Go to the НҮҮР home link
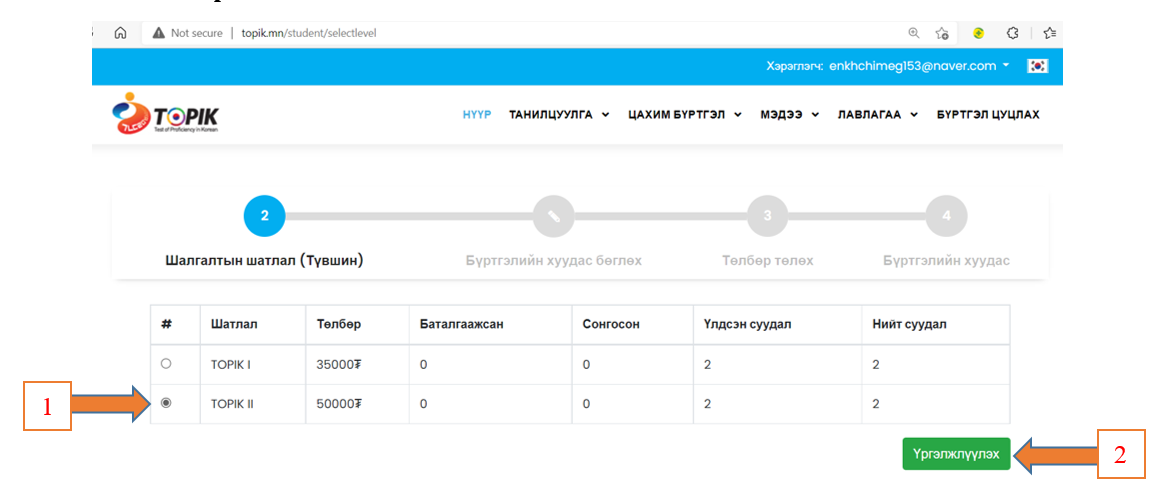The image size is (1164, 497). 476,115
